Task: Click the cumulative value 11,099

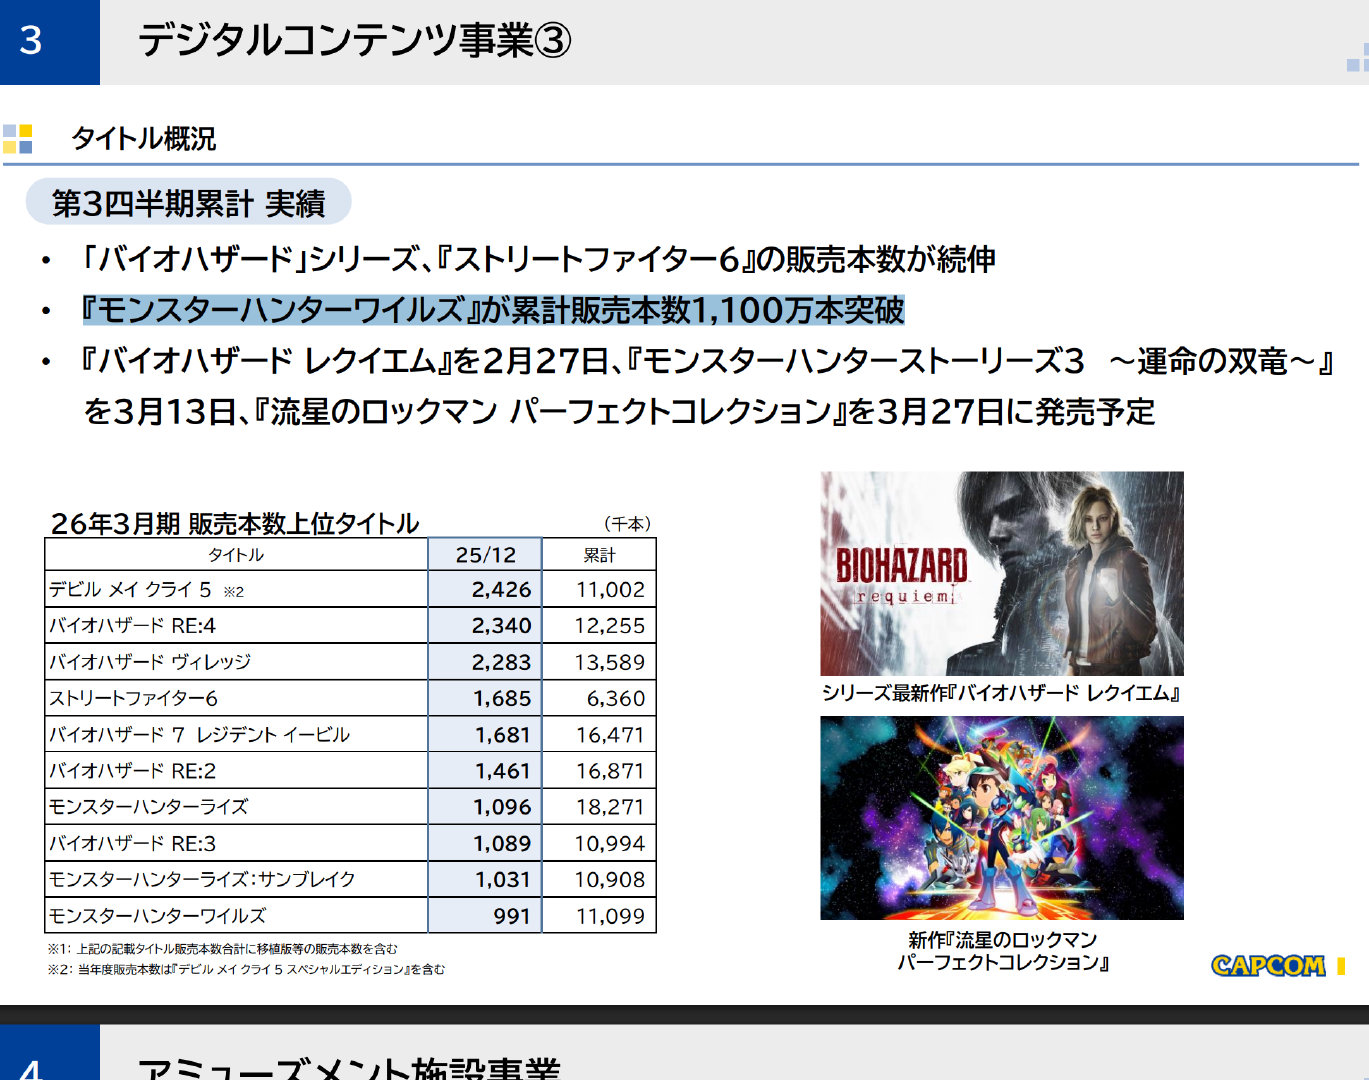Action: (610, 916)
